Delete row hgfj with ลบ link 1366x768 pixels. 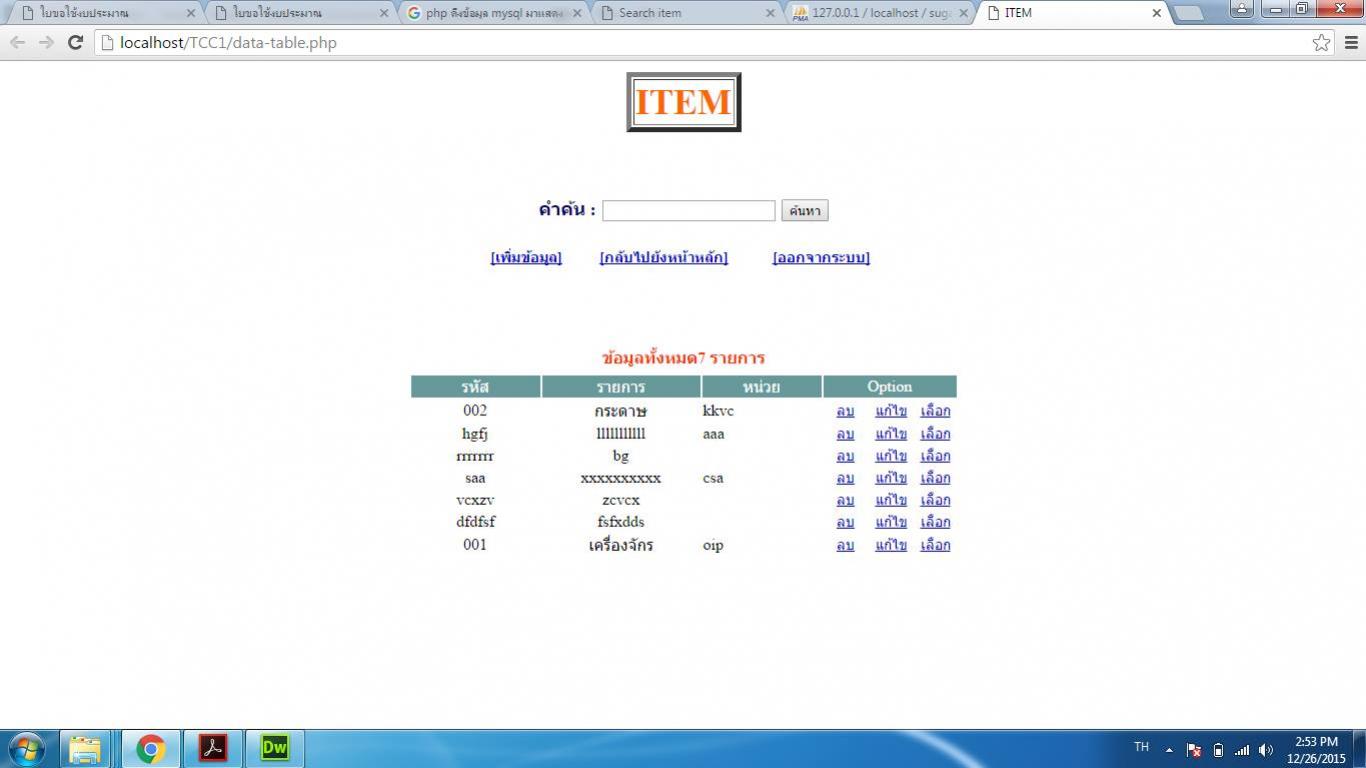[845, 434]
